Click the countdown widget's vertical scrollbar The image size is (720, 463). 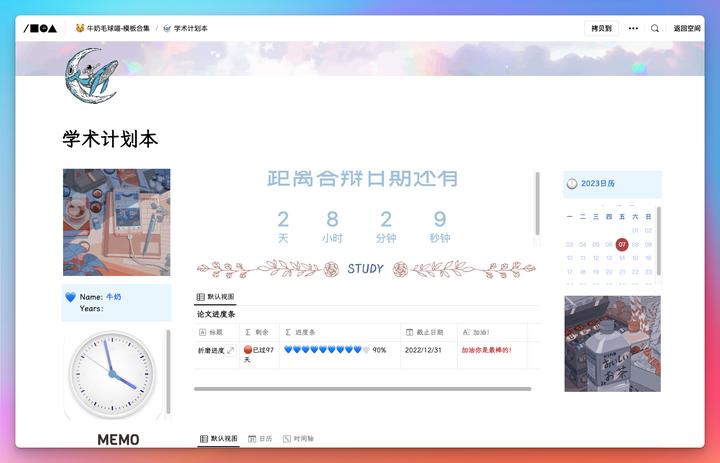[537, 204]
